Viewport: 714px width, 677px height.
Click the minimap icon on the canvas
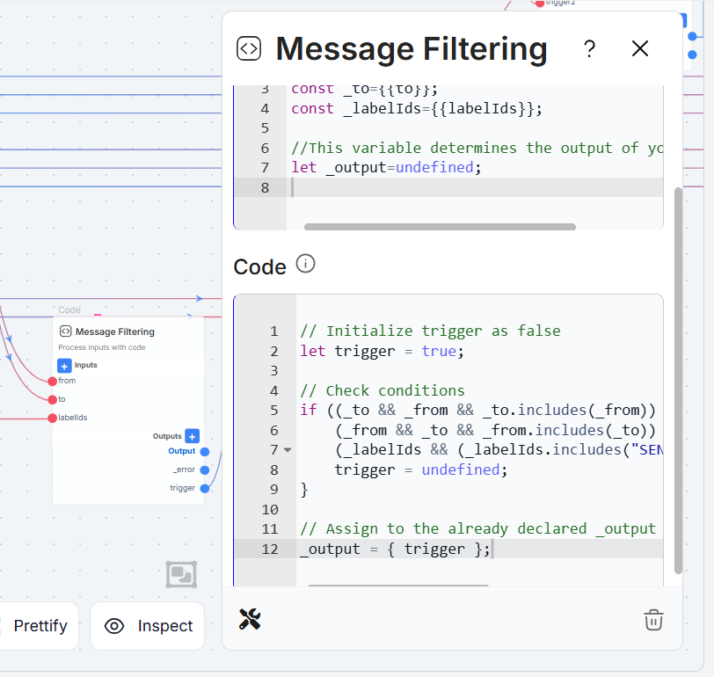tap(181, 574)
